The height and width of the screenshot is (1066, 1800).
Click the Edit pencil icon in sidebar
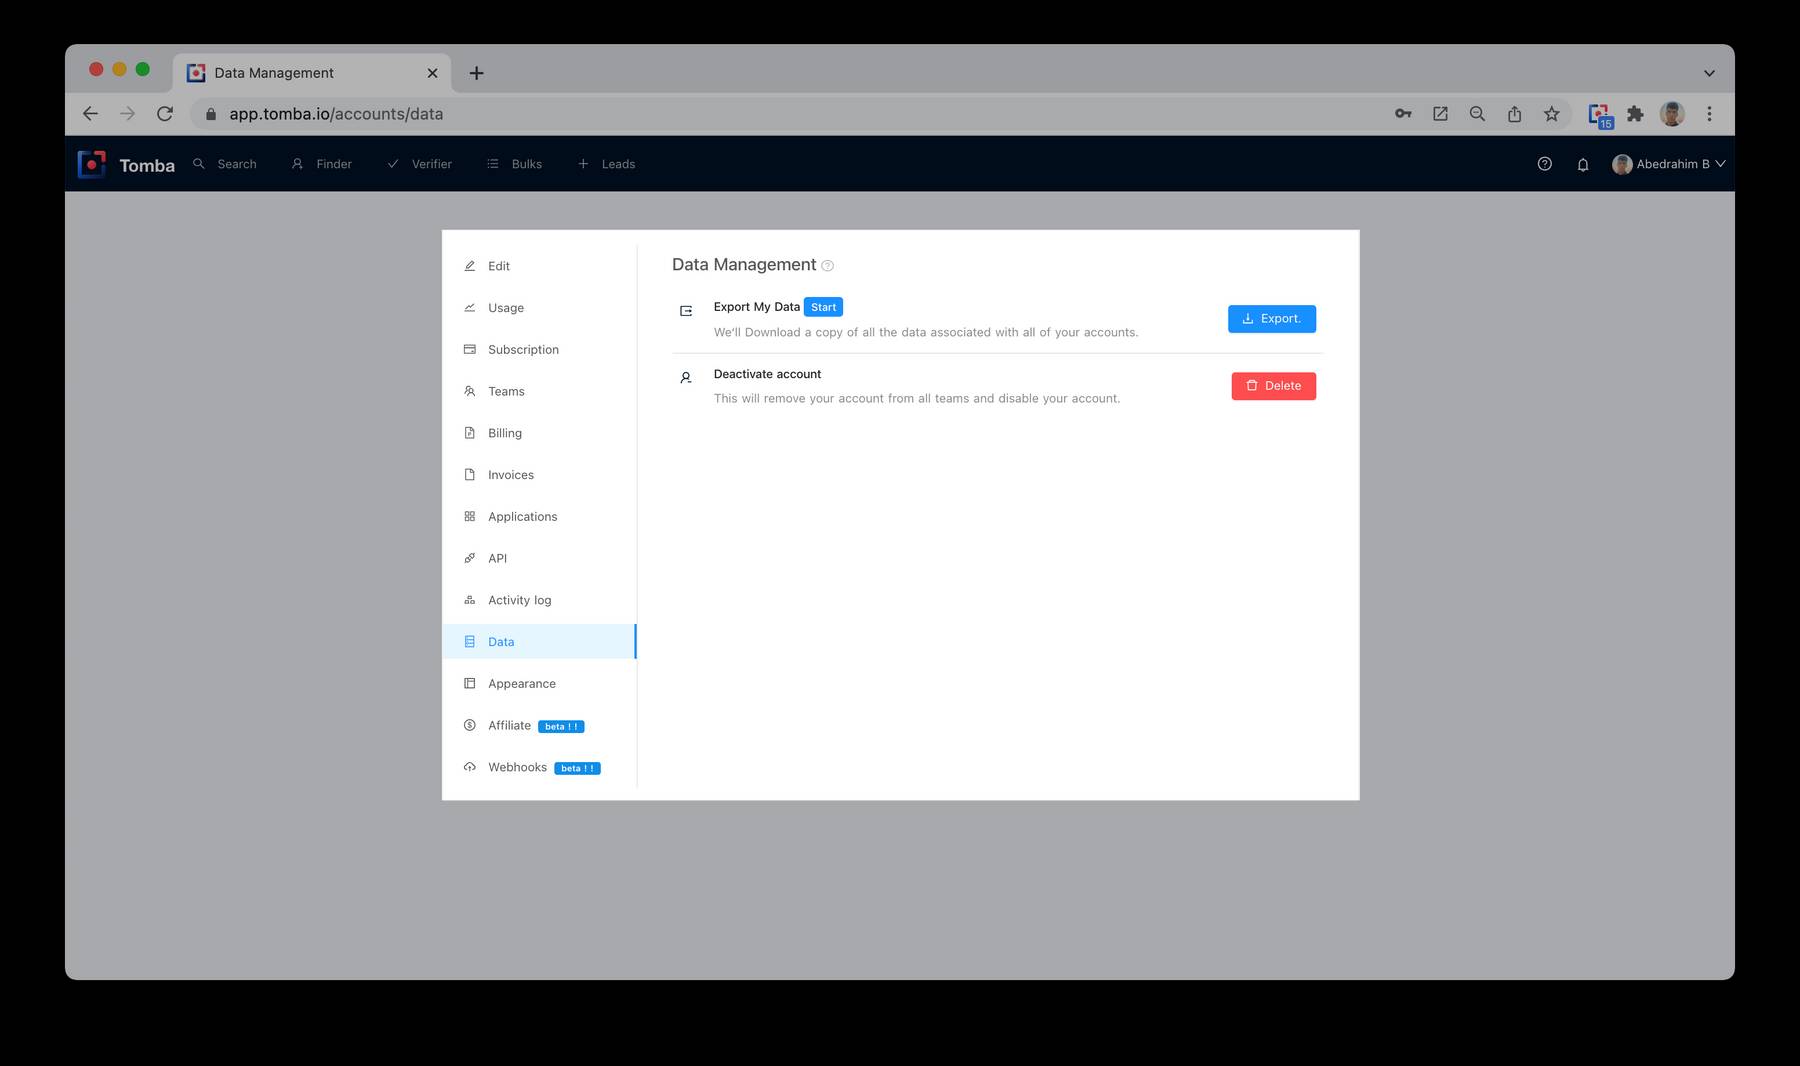click(x=470, y=266)
